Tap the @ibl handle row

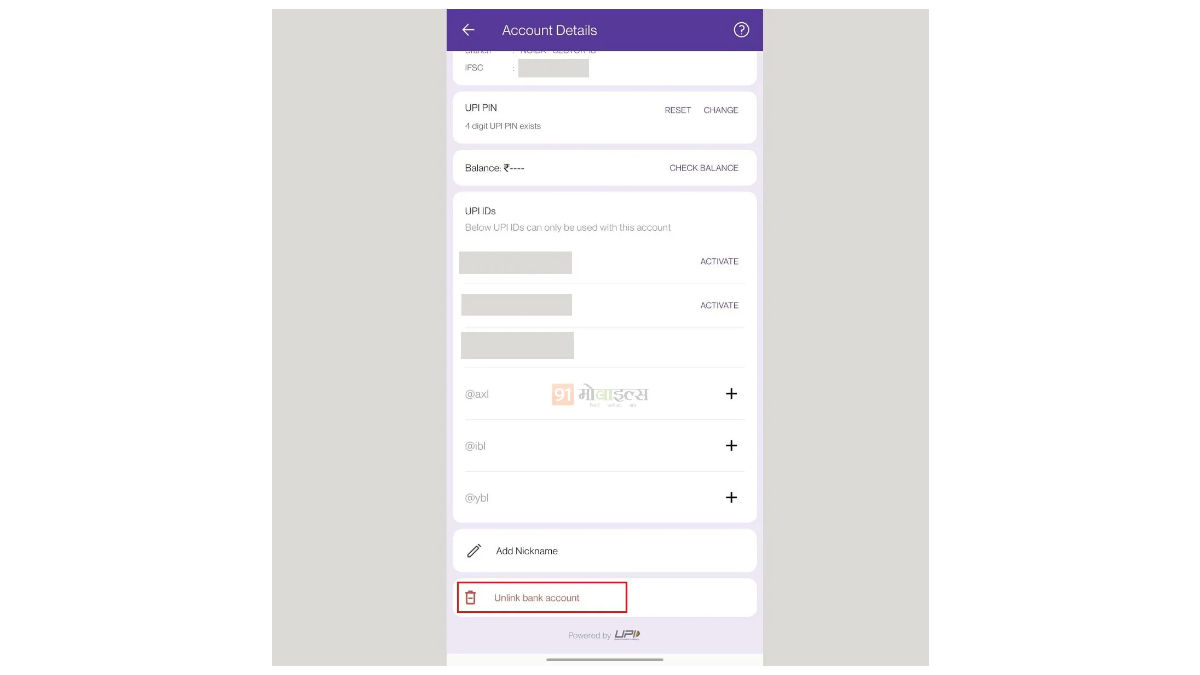coord(605,446)
